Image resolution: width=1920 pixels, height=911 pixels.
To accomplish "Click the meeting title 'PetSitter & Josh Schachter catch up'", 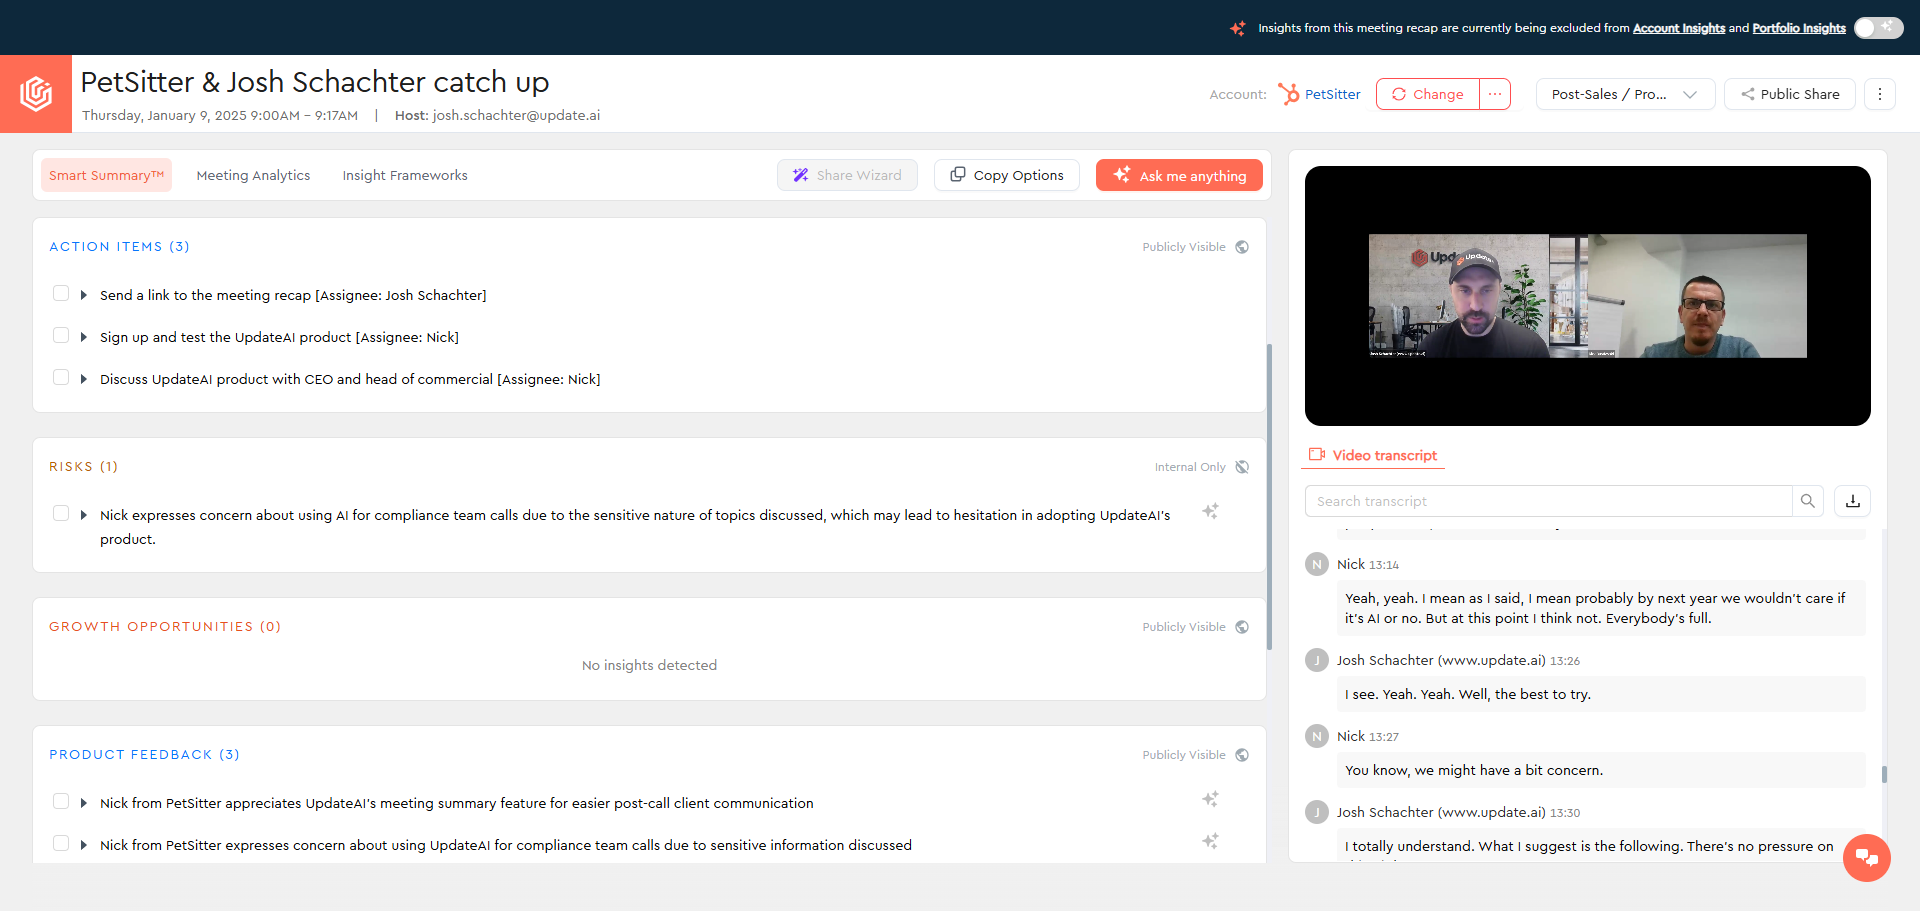I will (315, 82).
